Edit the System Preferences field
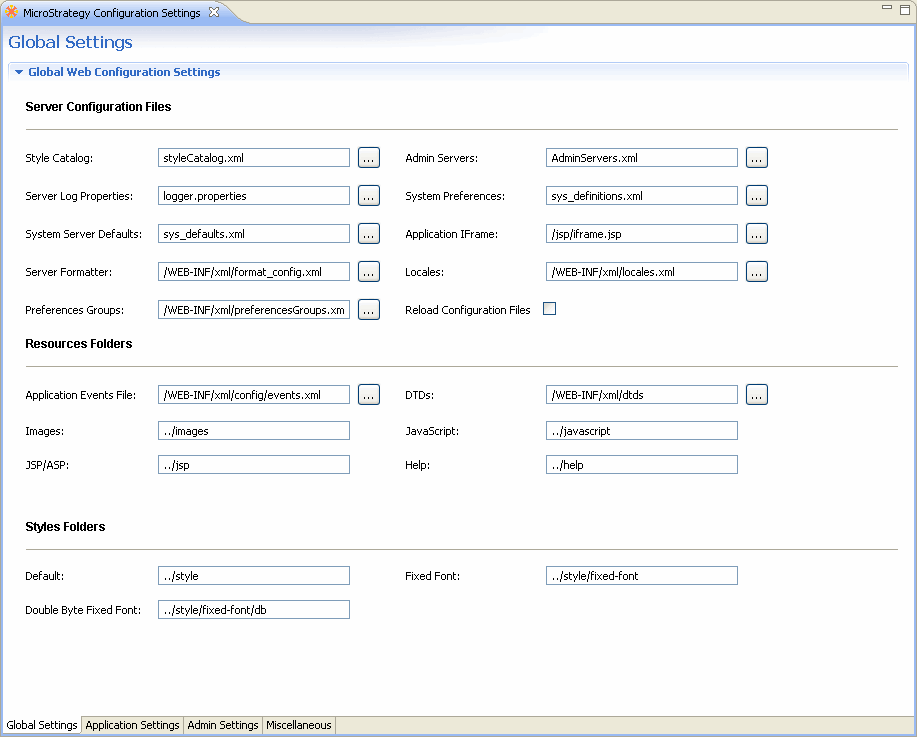The width and height of the screenshot is (917, 737). coord(642,195)
